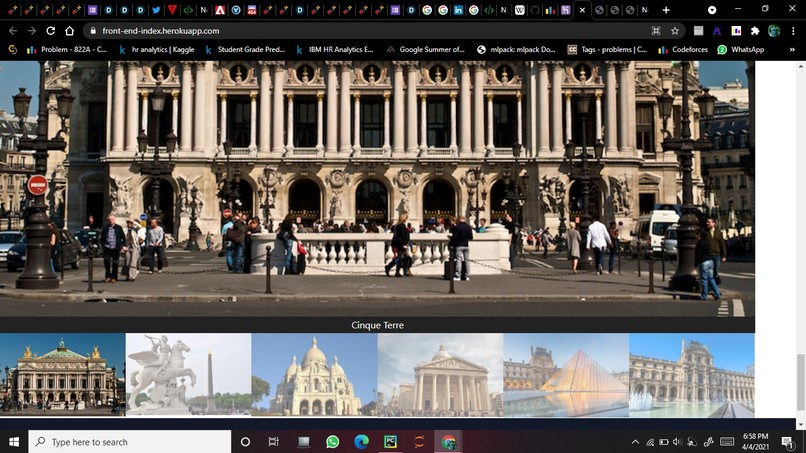Open Cortana from the taskbar circle
The height and width of the screenshot is (453, 806).
[x=245, y=442]
